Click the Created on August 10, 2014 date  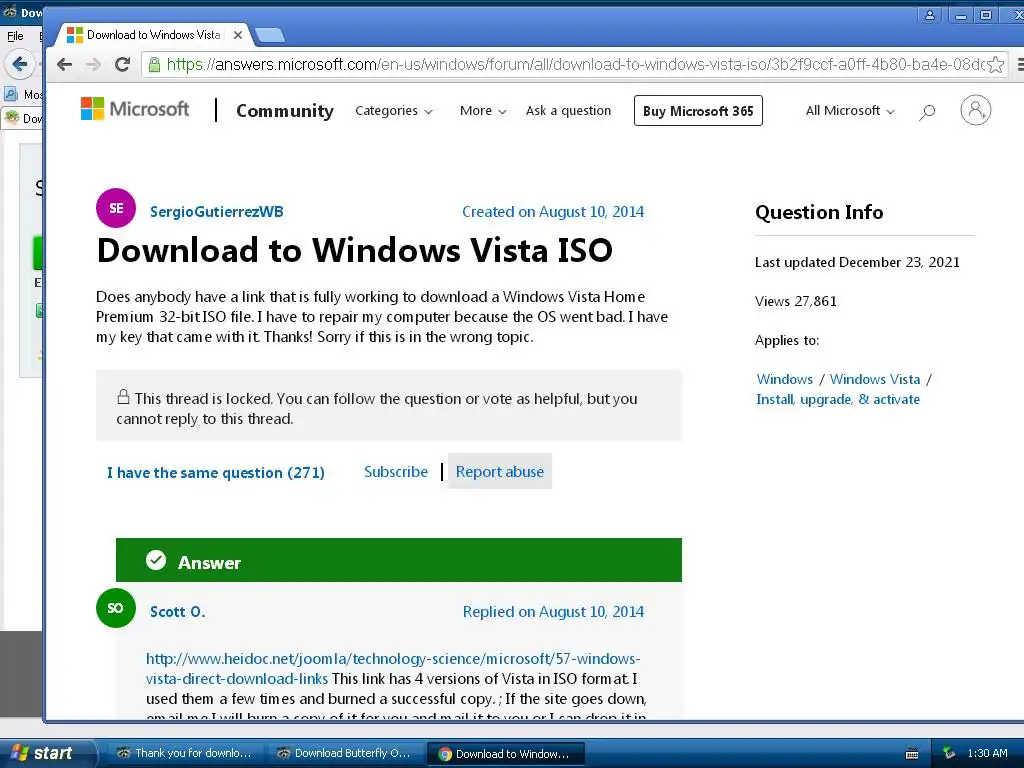552,212
